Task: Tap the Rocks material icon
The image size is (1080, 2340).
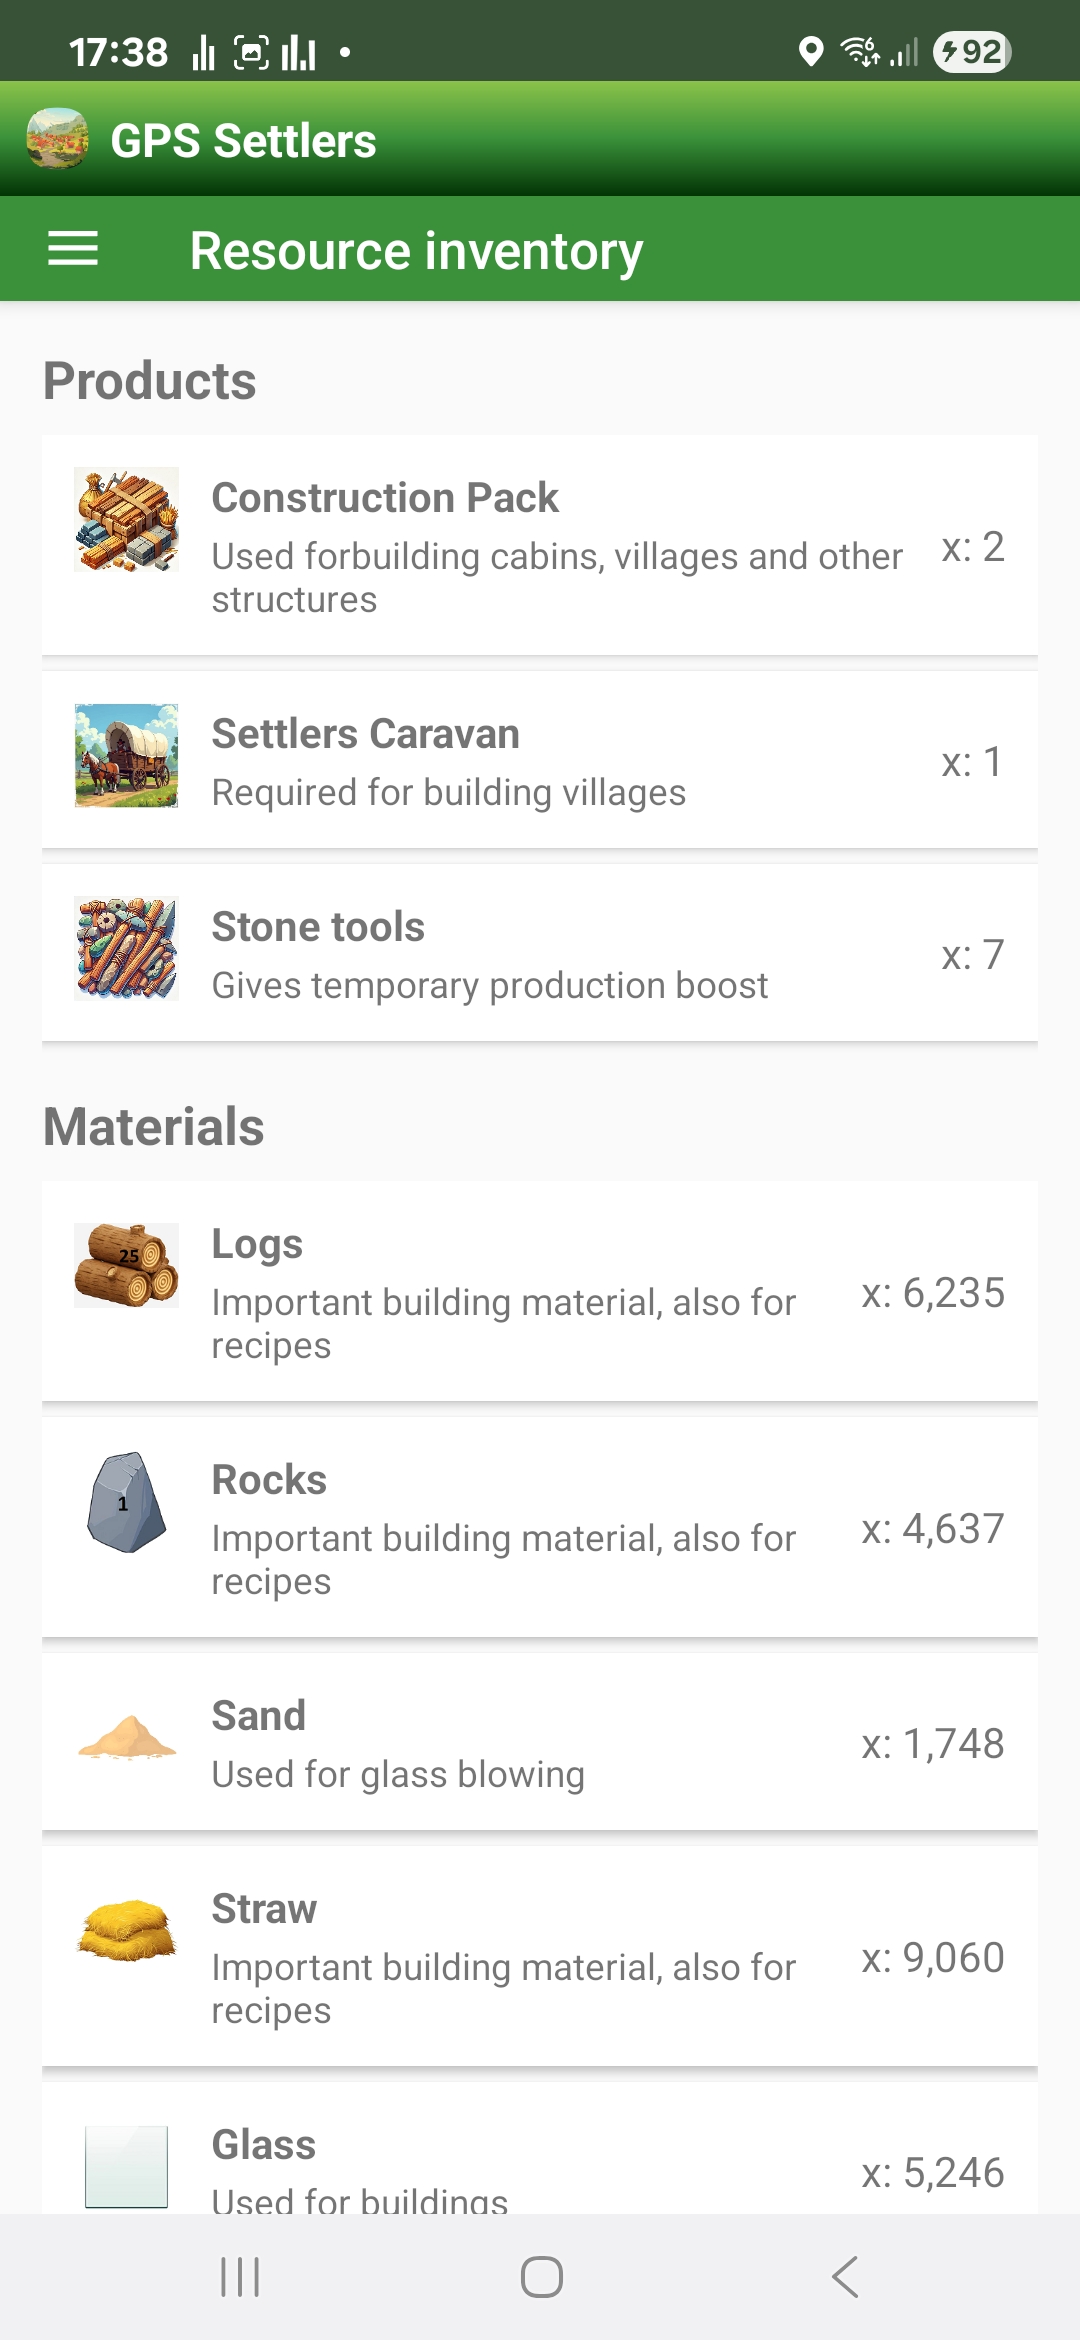Action: pyautogui.click(x=127, y=1502)
